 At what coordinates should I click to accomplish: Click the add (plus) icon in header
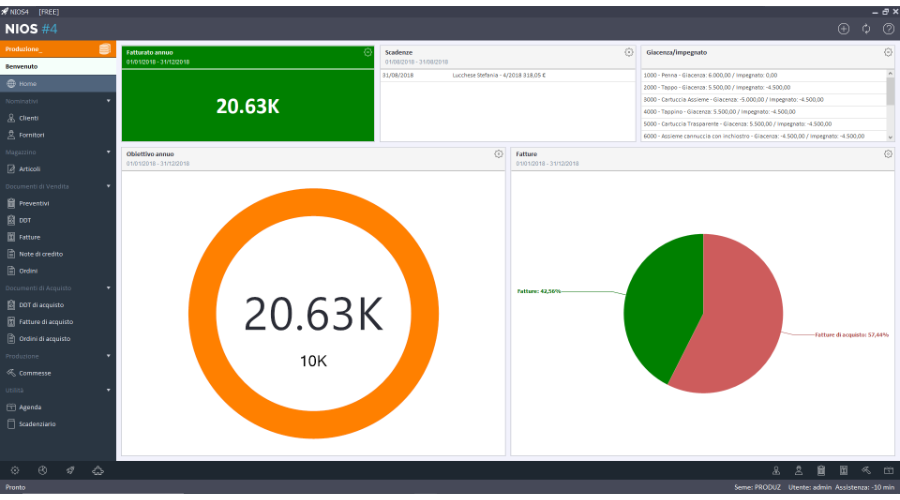coord(843,29)
